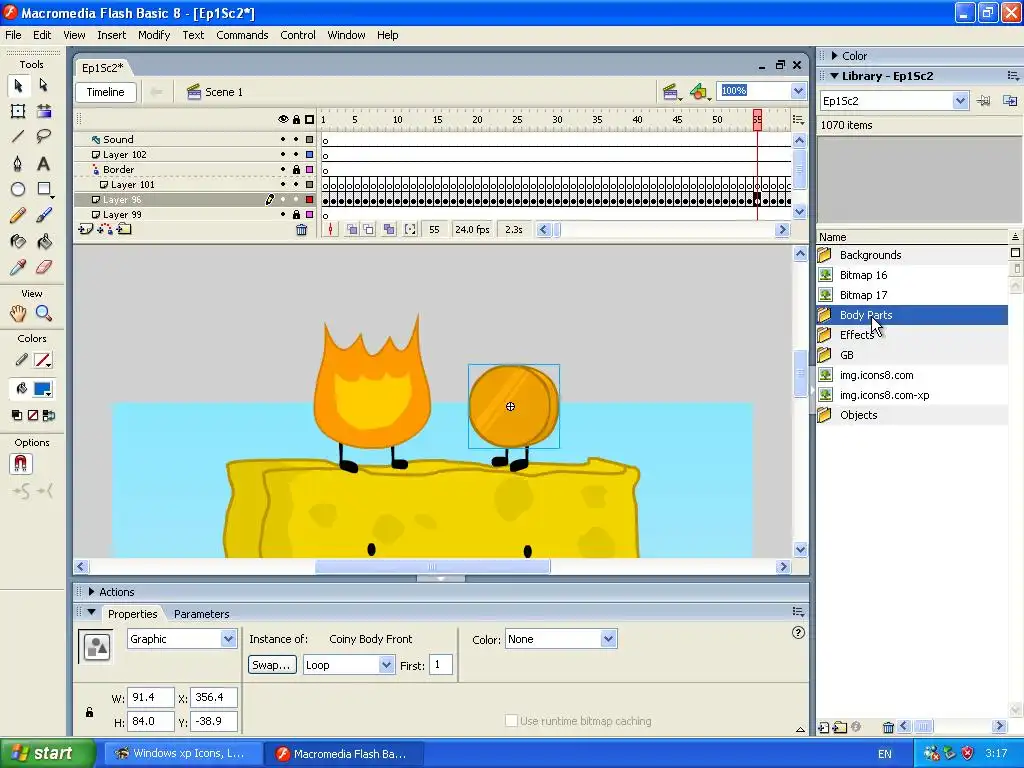
Task: Click the Timeline toggle button
Action: 106,92
